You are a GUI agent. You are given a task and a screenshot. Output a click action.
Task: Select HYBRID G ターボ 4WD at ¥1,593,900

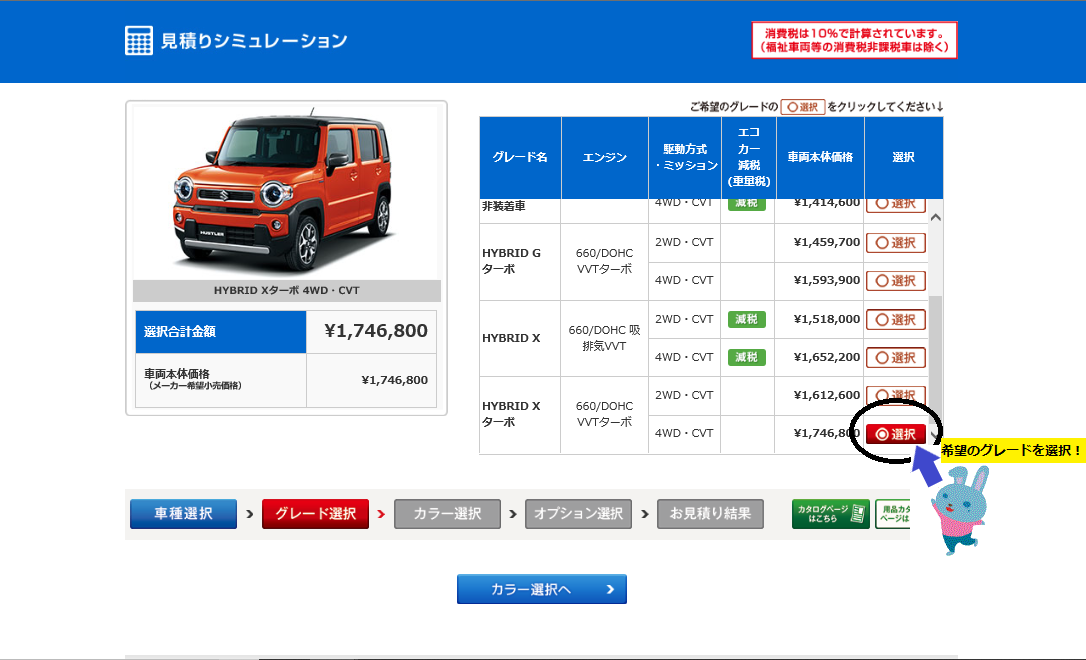(x=896, y=281)
